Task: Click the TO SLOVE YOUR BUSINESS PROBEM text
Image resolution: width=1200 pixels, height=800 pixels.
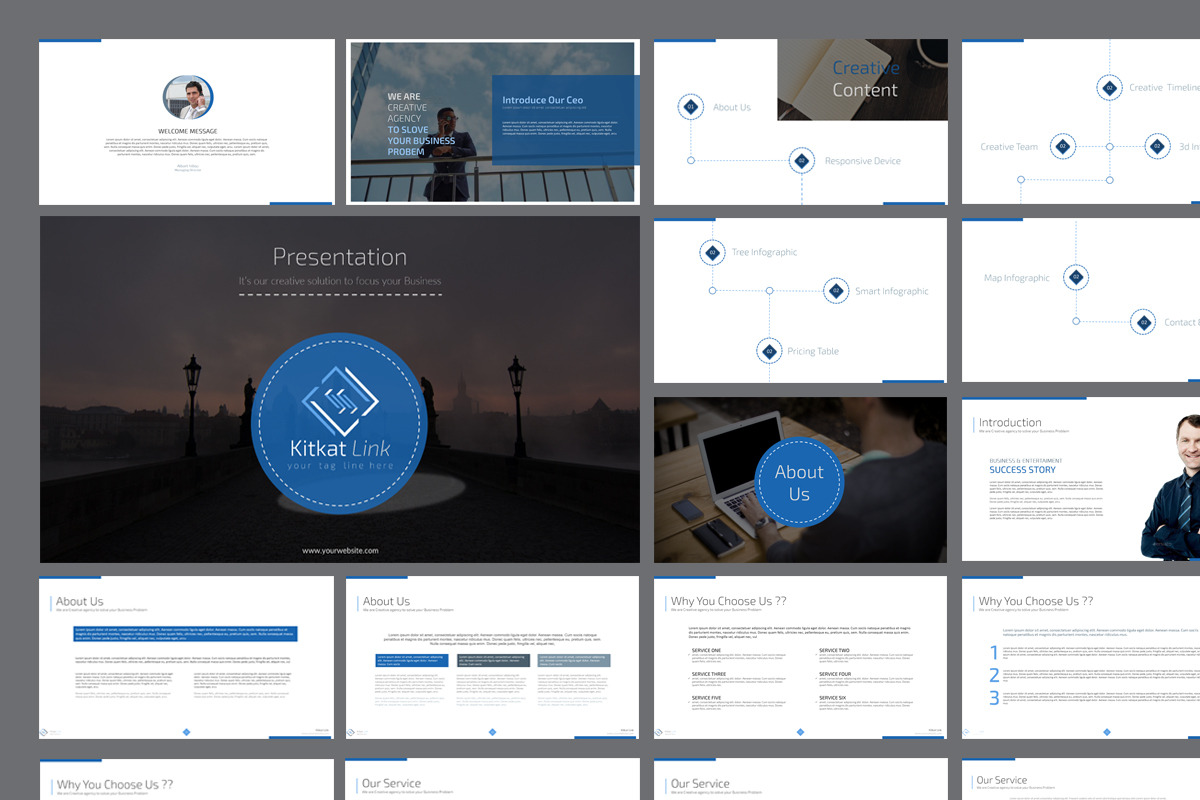Action: click(421, 141)
